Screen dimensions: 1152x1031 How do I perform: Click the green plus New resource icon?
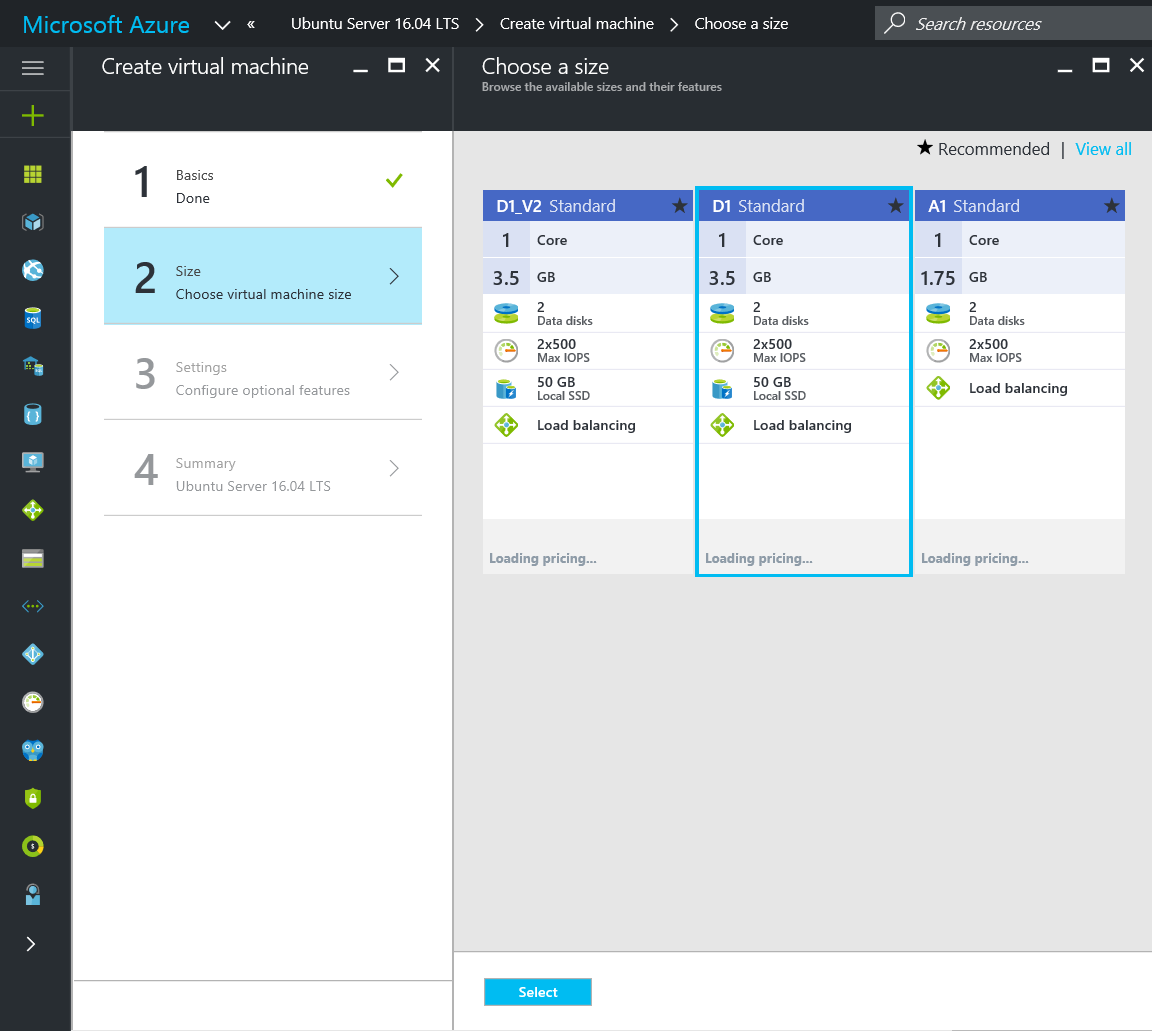pos(32,115)
